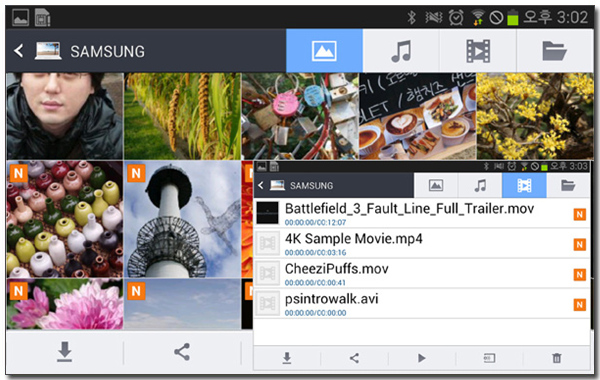Image resolution: width=600 pixels, height=380 pixels.
Task: Open the tower photo thumbnail
Action: (183, 219)
